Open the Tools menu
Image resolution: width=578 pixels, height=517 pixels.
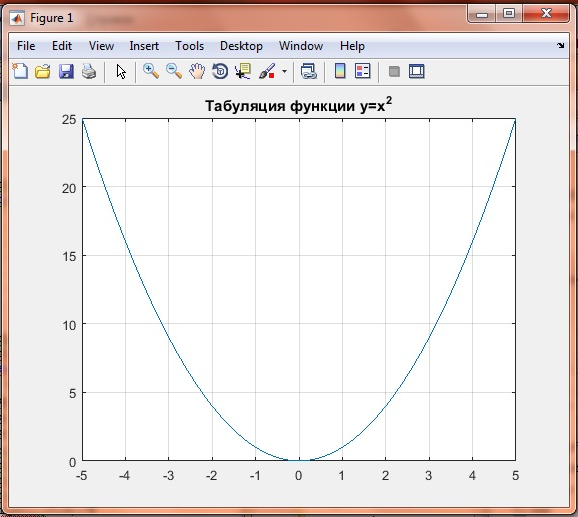[x=189, y=46]
